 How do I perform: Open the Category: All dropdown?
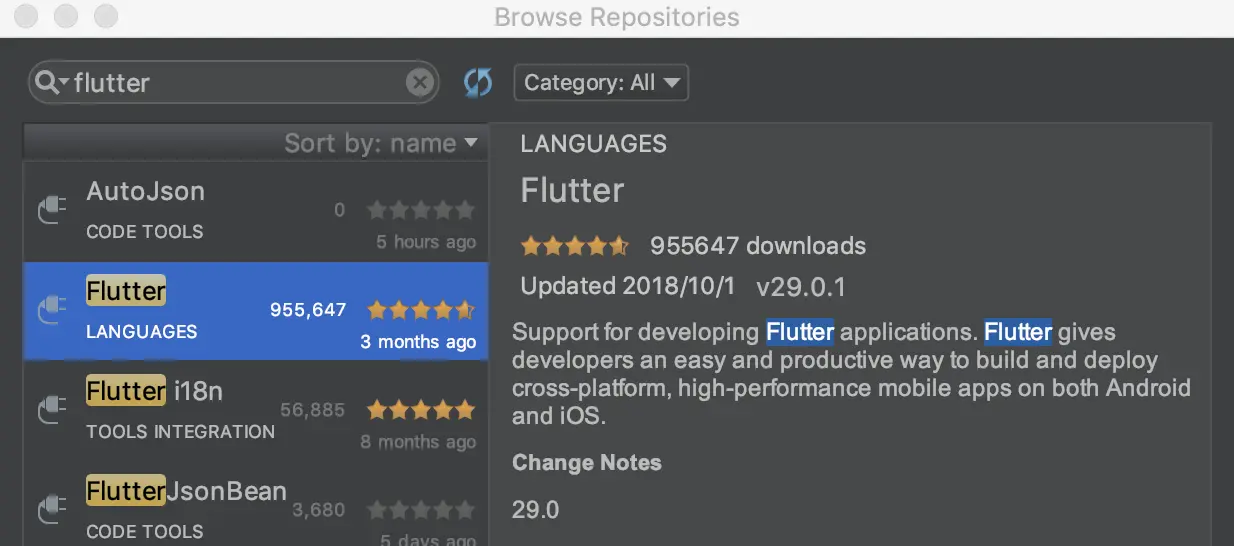click(x=601, y=82)
